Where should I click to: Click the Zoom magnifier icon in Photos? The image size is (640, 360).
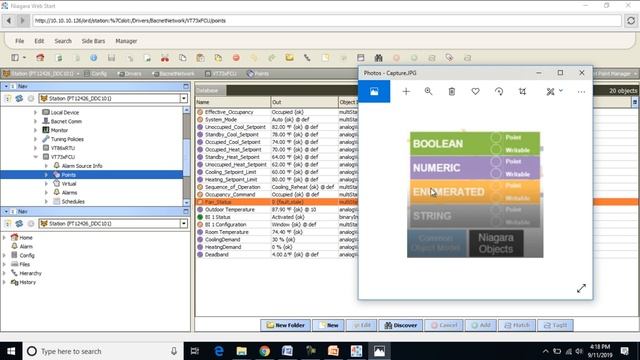click(x=428, y=91)
